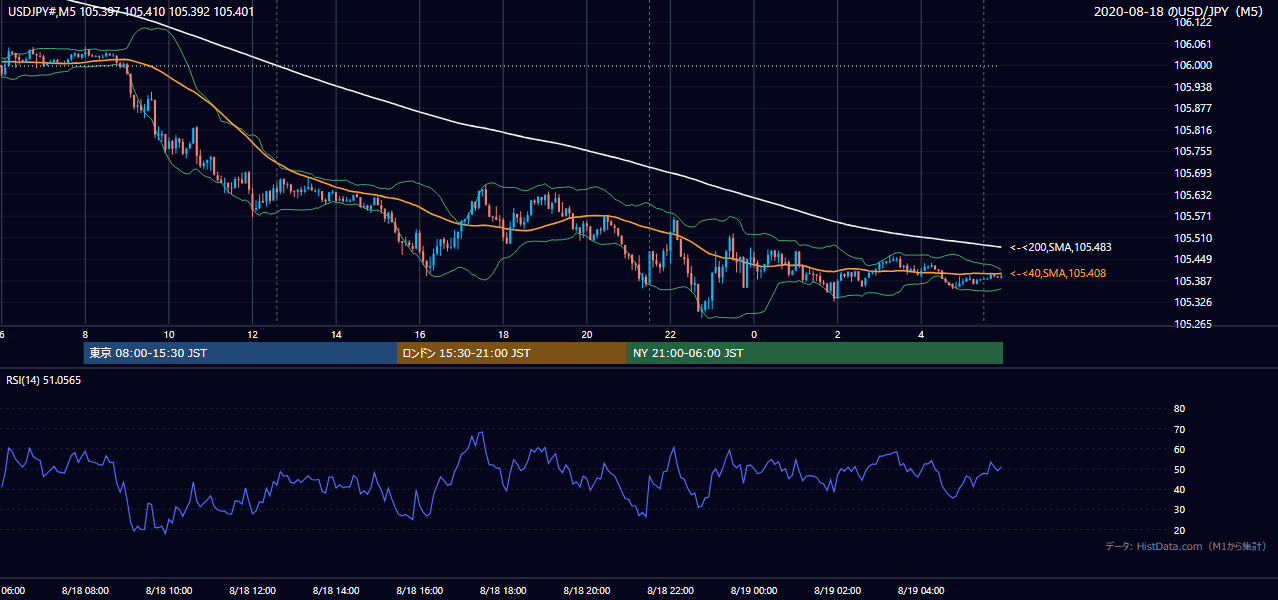
Task: Click price axis value 106.000
Action: (x=1193, y=65)
